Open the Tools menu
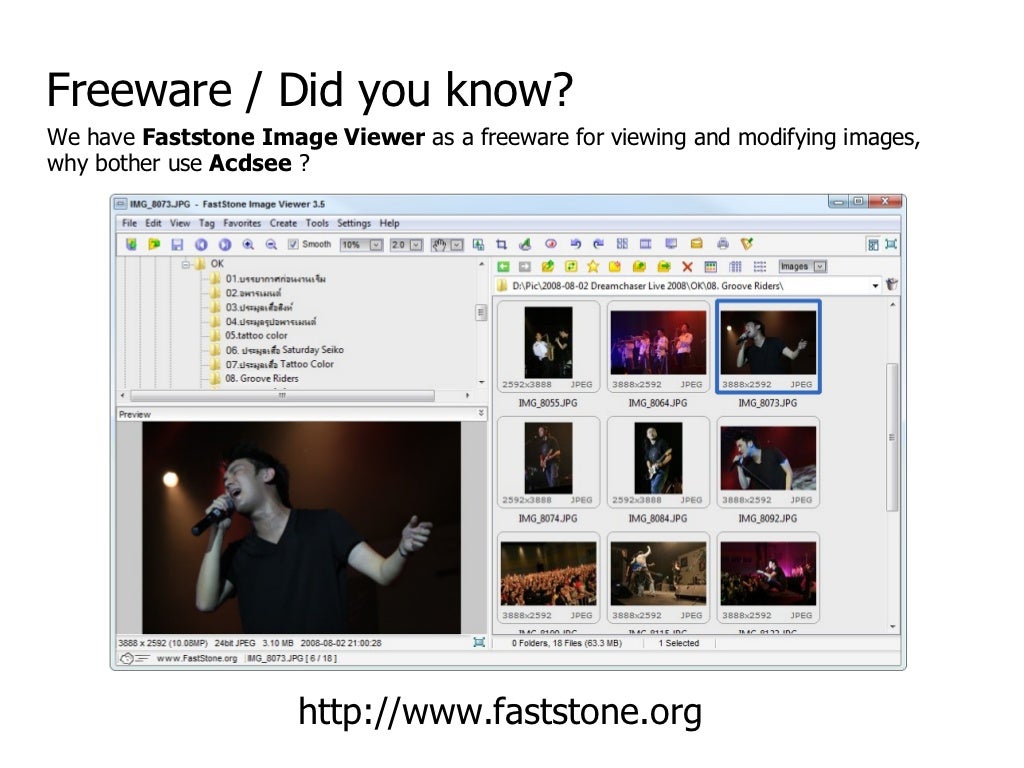This screenshot has width=1024, height=768. 317,223
